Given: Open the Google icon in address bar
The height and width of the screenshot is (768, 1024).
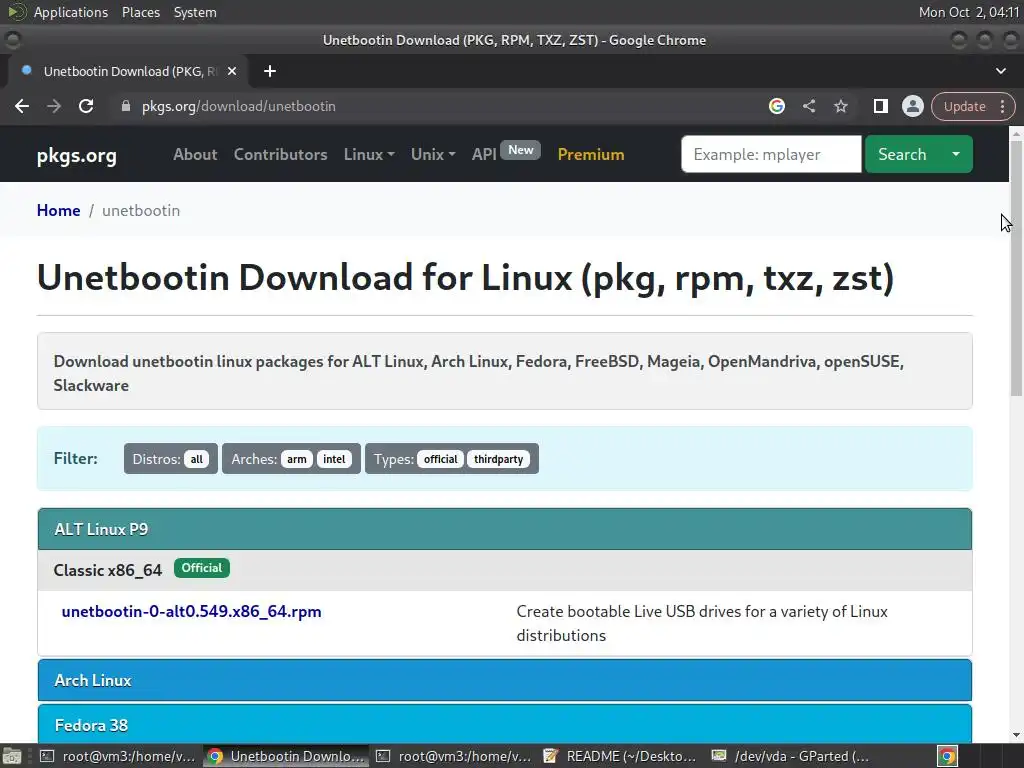Looking at the screenshot, I should point(776,106).
